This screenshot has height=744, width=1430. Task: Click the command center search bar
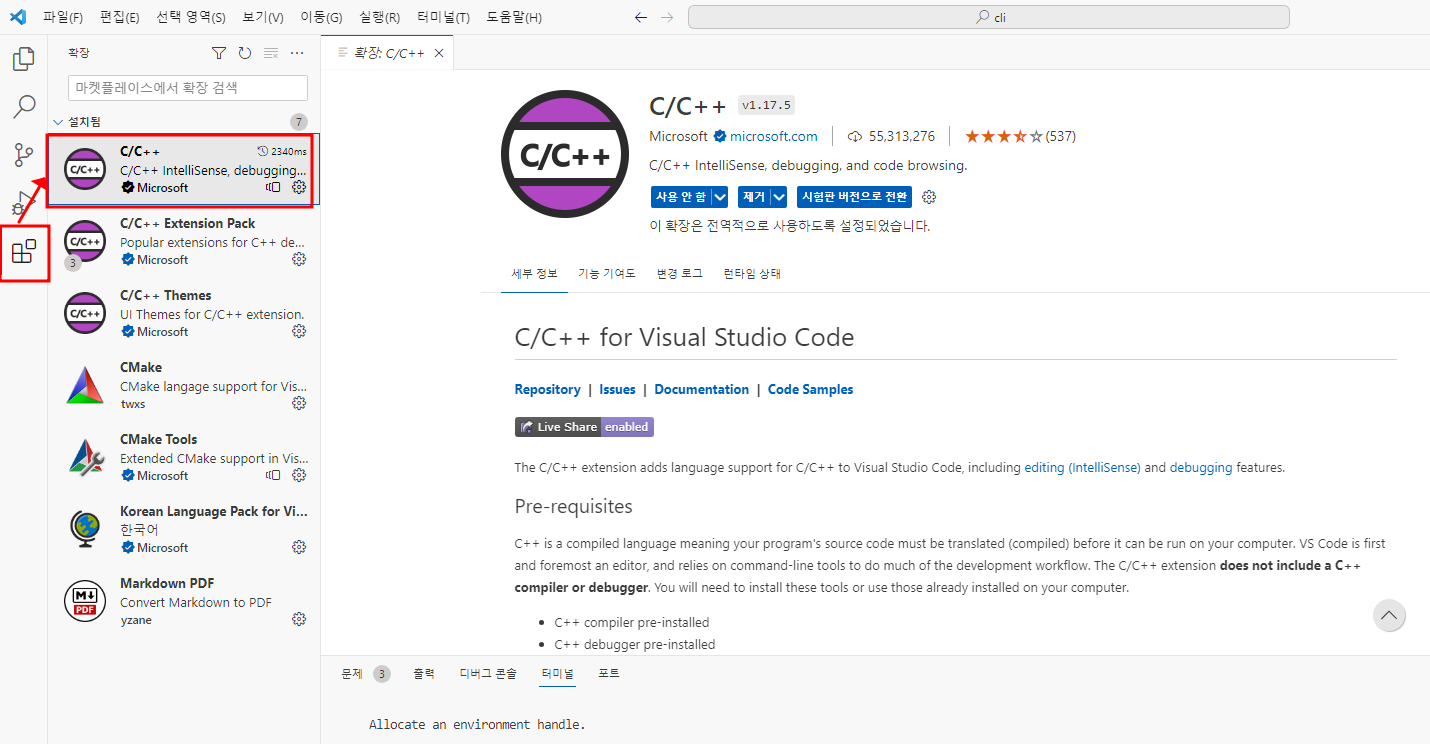988,17
